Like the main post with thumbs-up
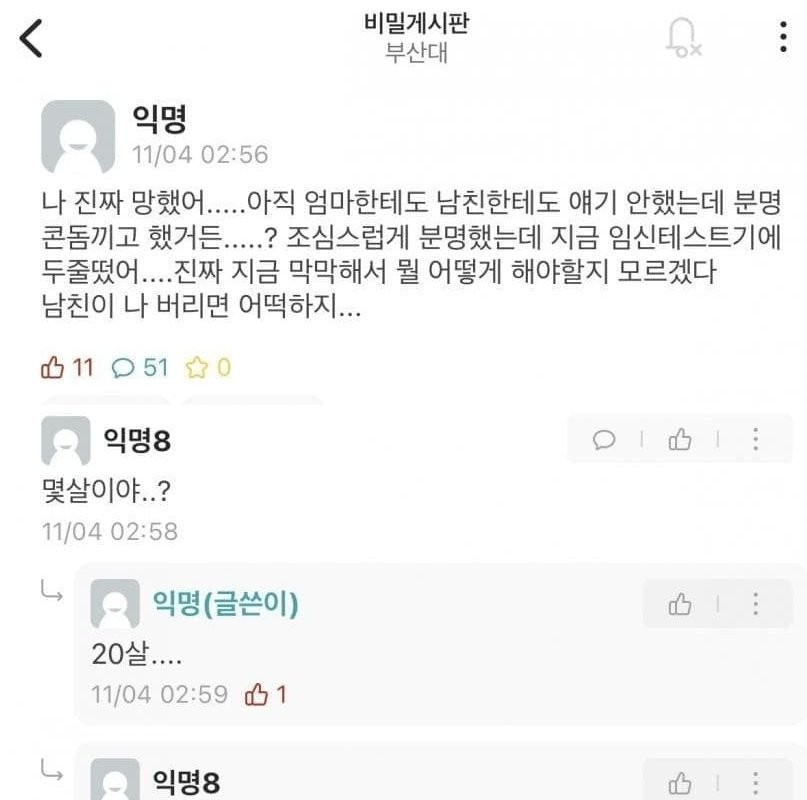Screen dimensions: 807x800 coord(53,368)
